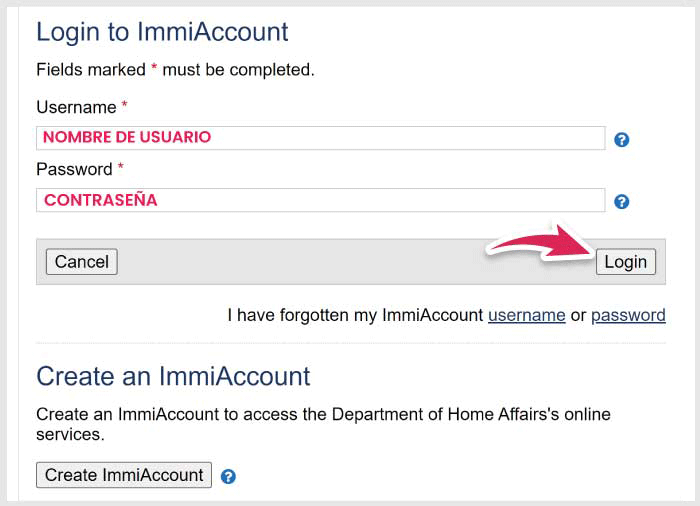700x506 pixels.
Task: Click the "Fields marked * must be completed" note
Action: [x=175, y=70]
